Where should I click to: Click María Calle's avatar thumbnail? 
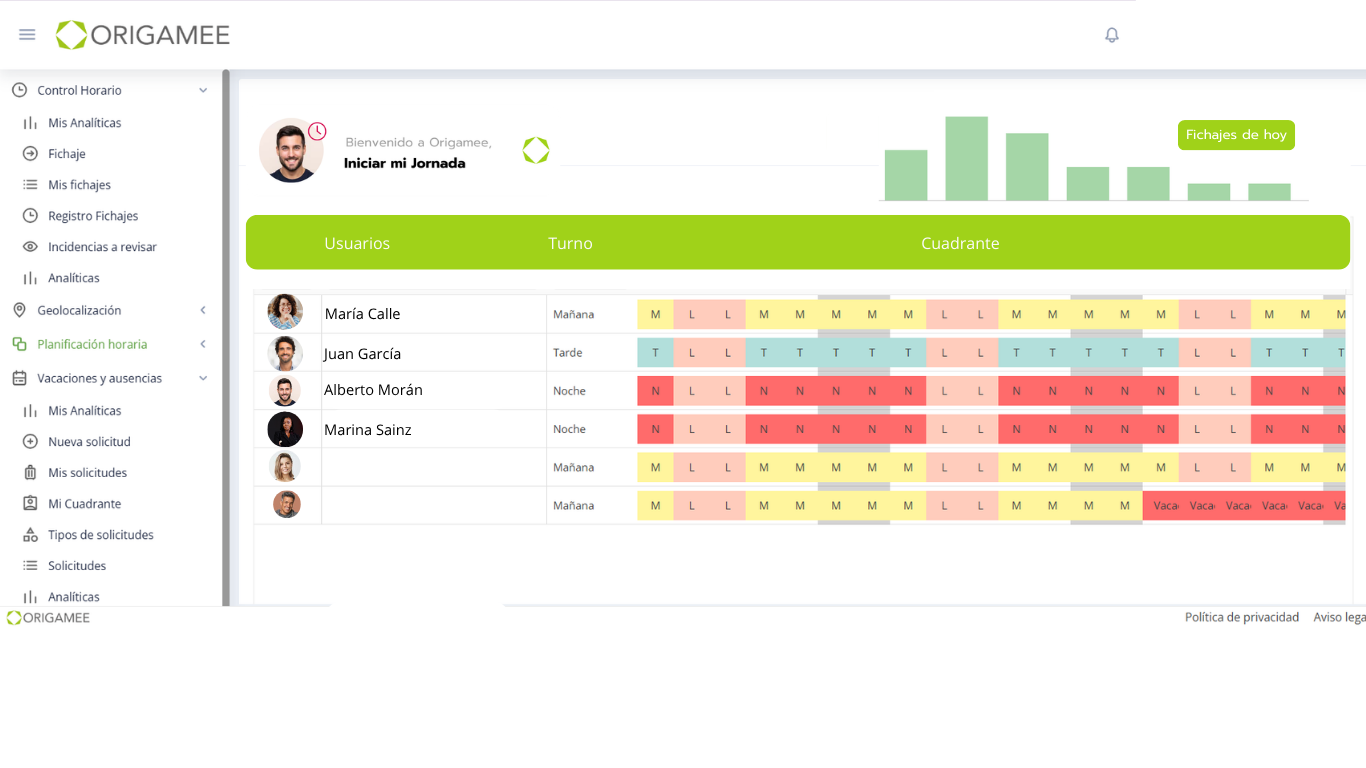coord(285,313)
